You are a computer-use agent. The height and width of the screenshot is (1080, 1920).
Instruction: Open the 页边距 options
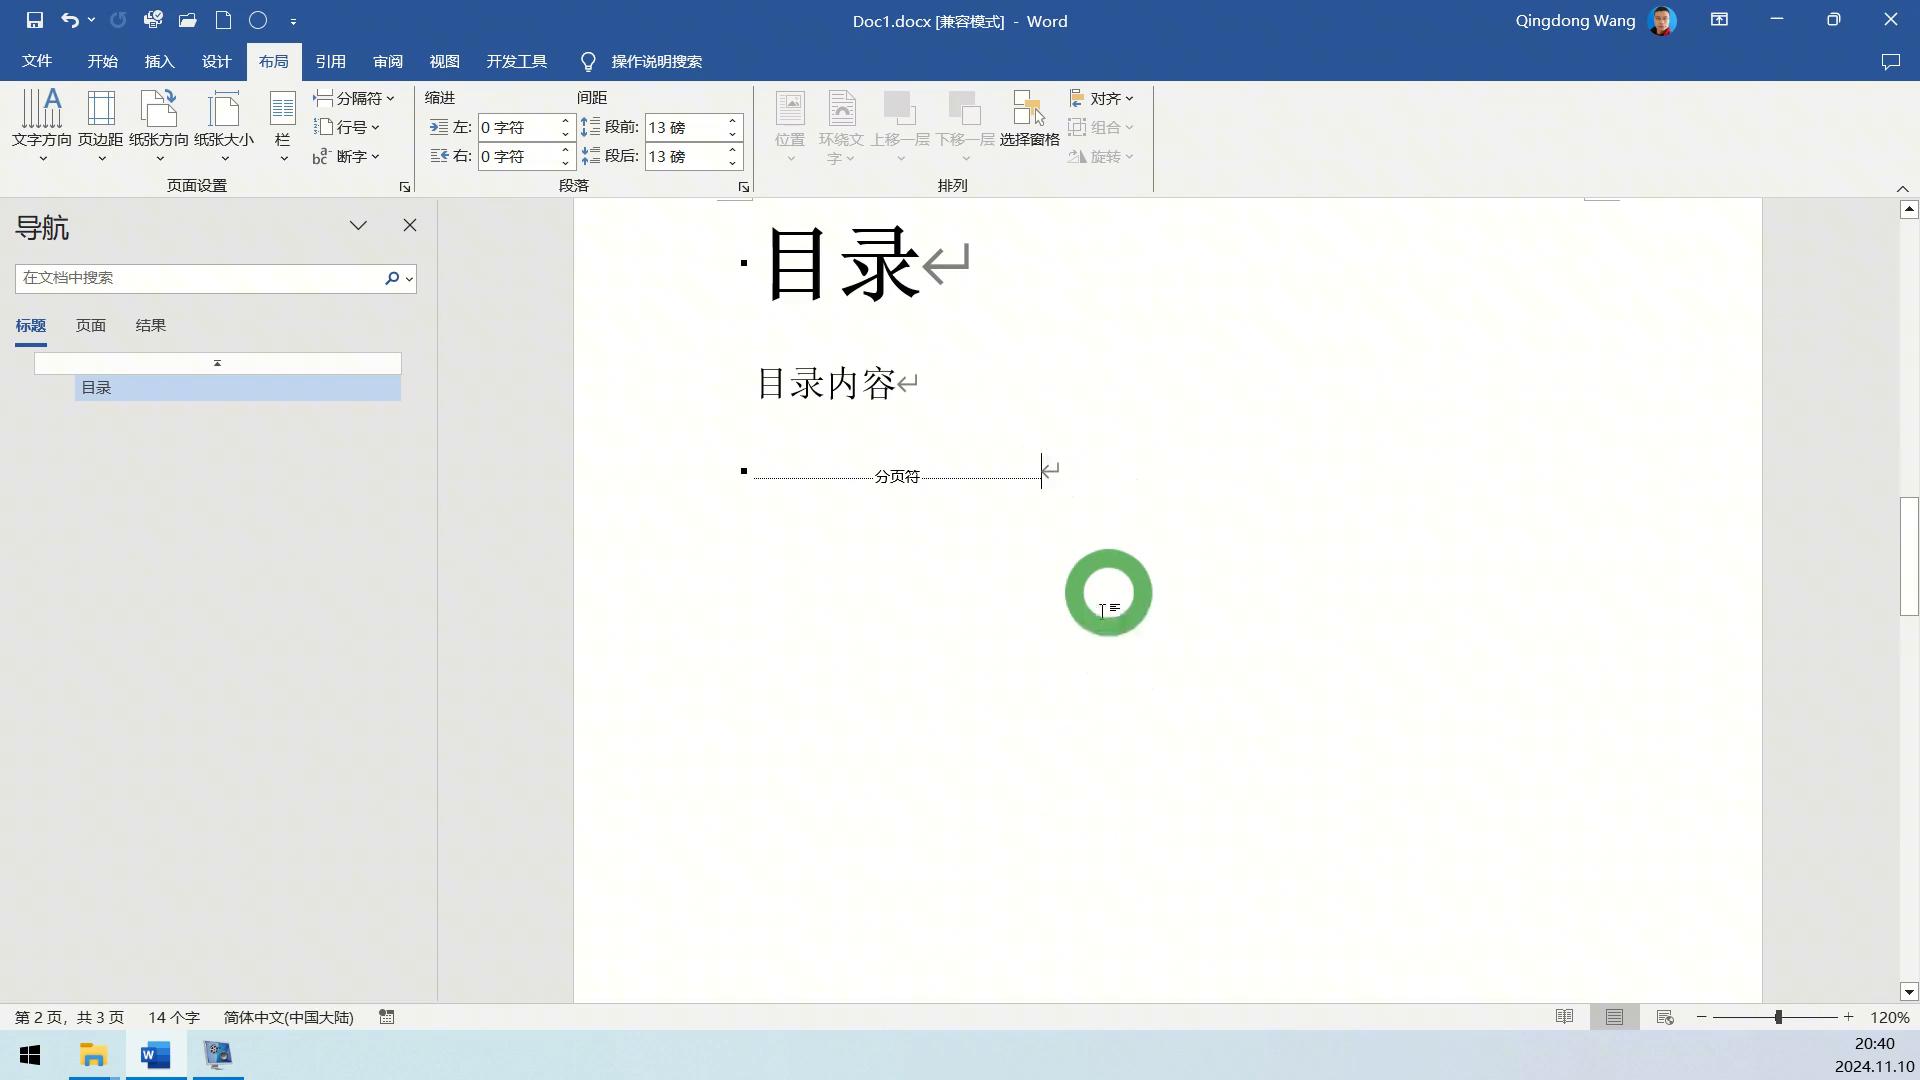point(100,124)
